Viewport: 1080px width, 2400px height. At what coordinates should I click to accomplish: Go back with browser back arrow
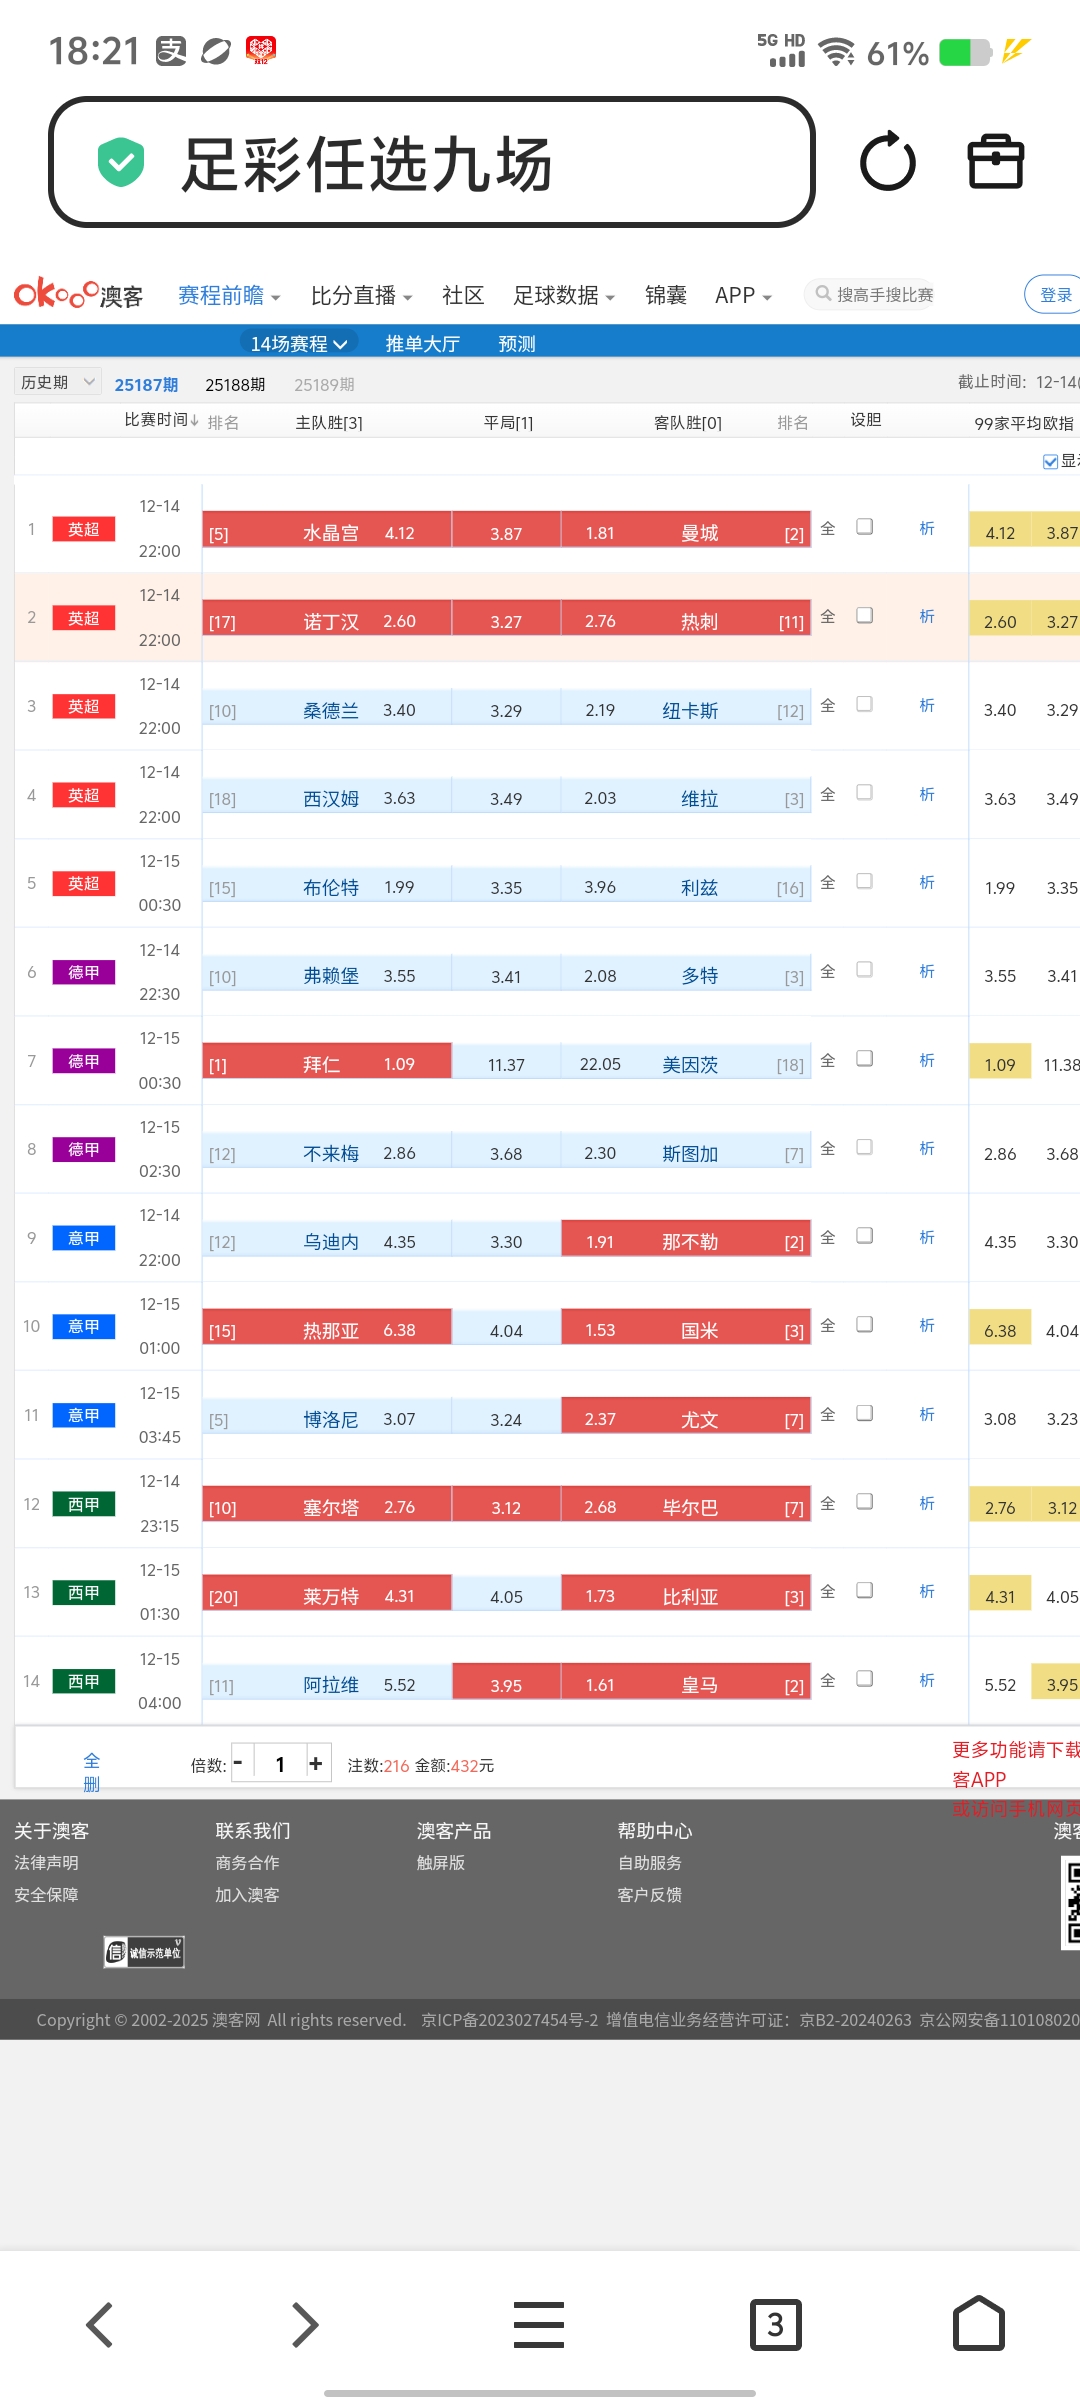tap(99, 2324)
